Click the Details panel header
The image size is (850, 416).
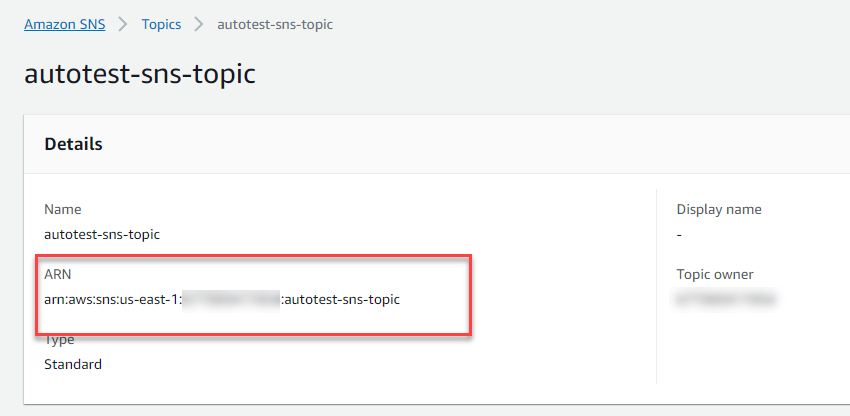click(73, 144)
